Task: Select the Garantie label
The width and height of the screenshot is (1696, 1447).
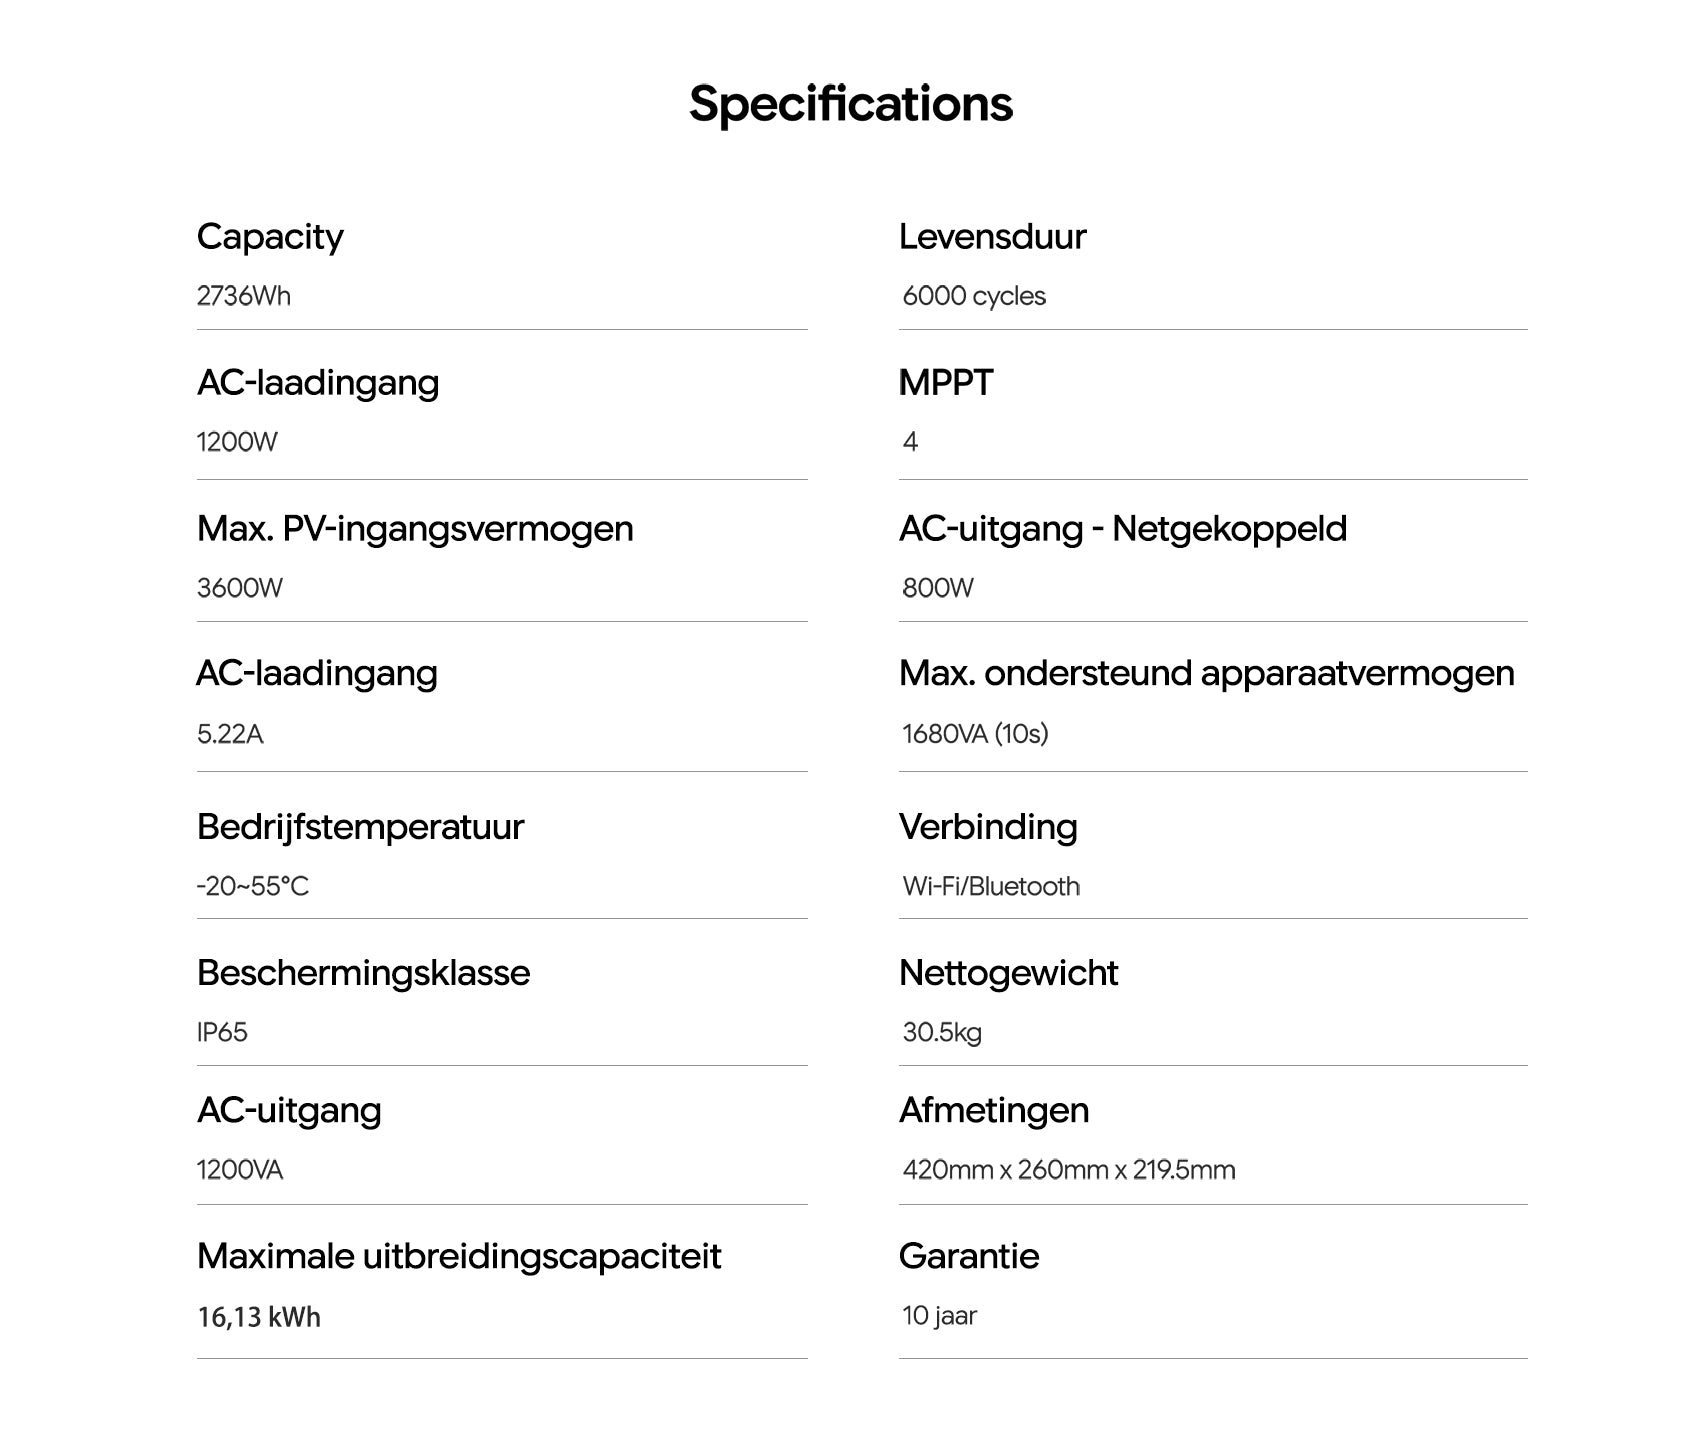Action: click(x=969, y=1257)
